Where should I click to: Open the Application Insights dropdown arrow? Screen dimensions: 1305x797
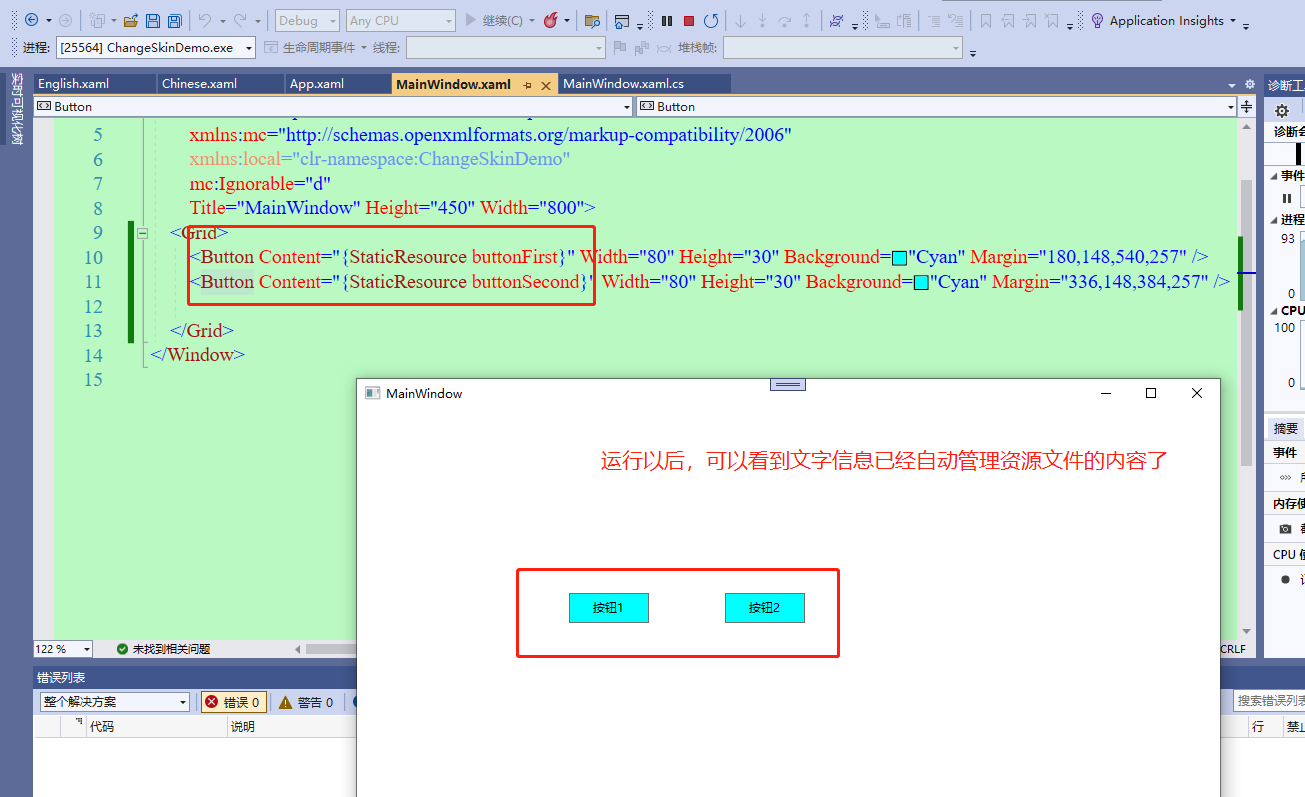click(x=1232, y=21)
